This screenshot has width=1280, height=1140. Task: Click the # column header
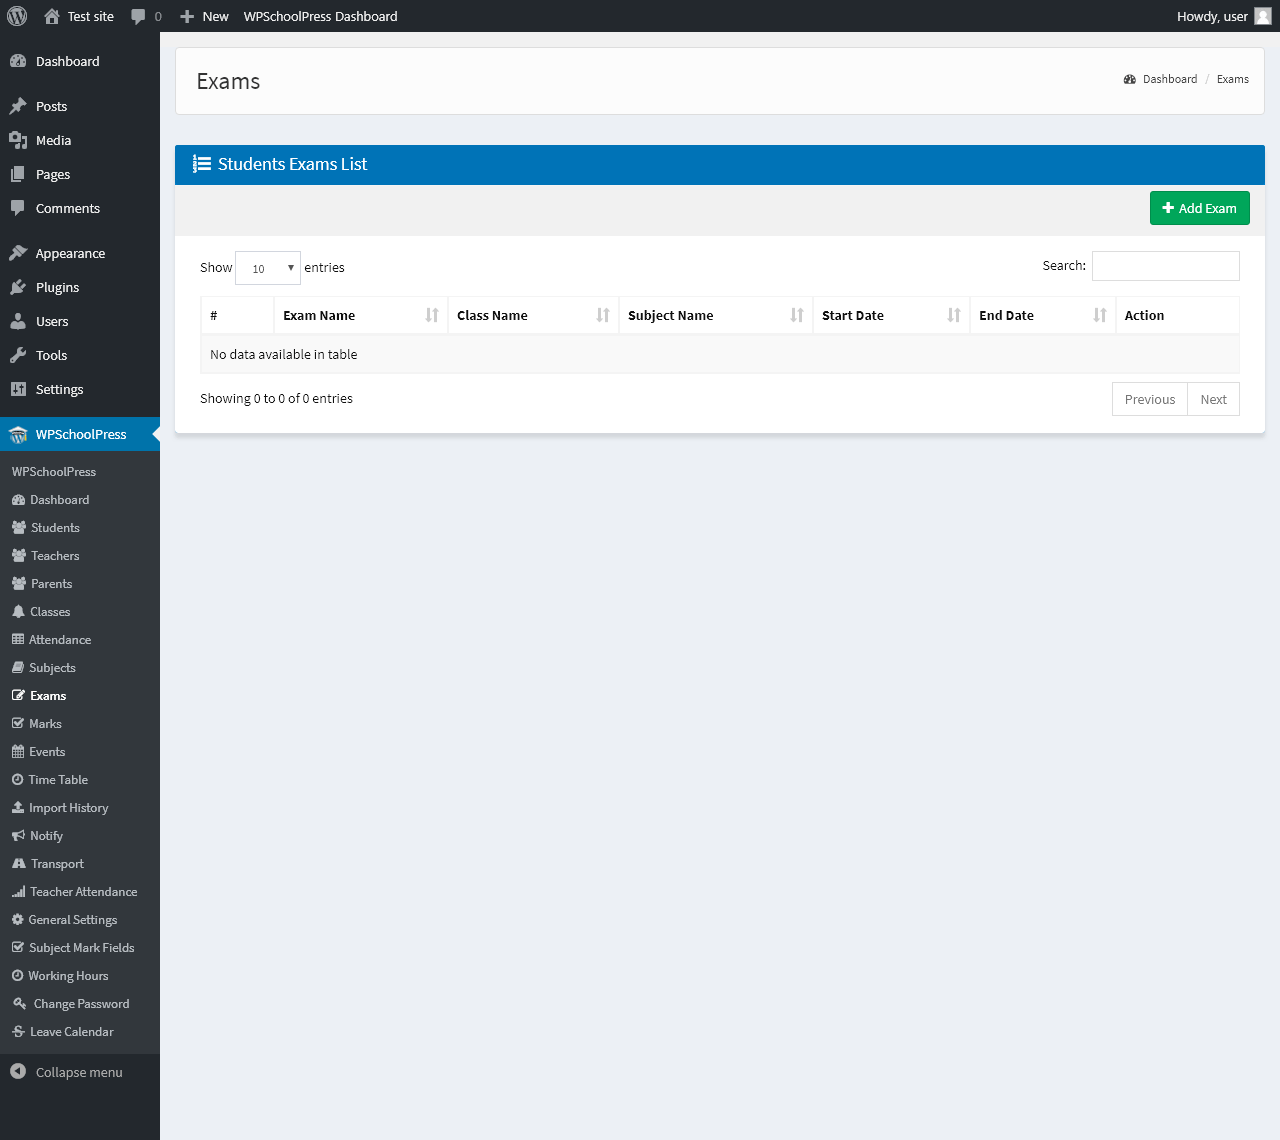point(237,315)
